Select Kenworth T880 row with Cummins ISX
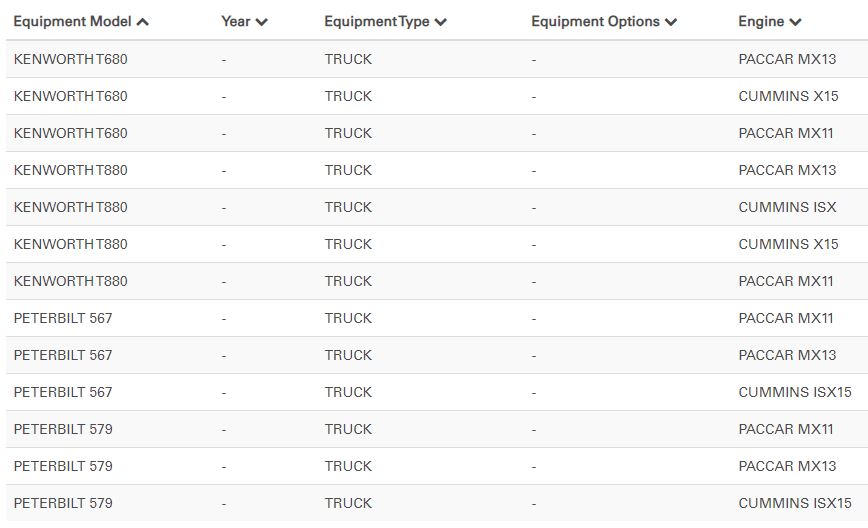Viewport: 868px width, 528px height. 70,207
